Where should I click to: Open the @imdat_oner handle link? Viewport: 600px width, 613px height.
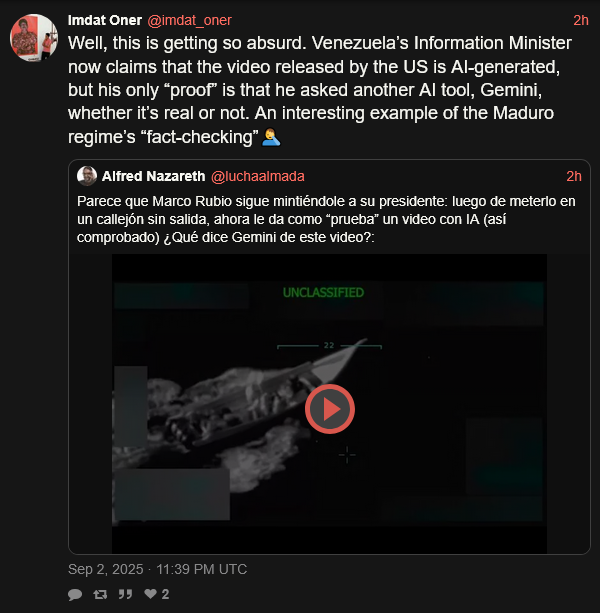pos(189,20)
